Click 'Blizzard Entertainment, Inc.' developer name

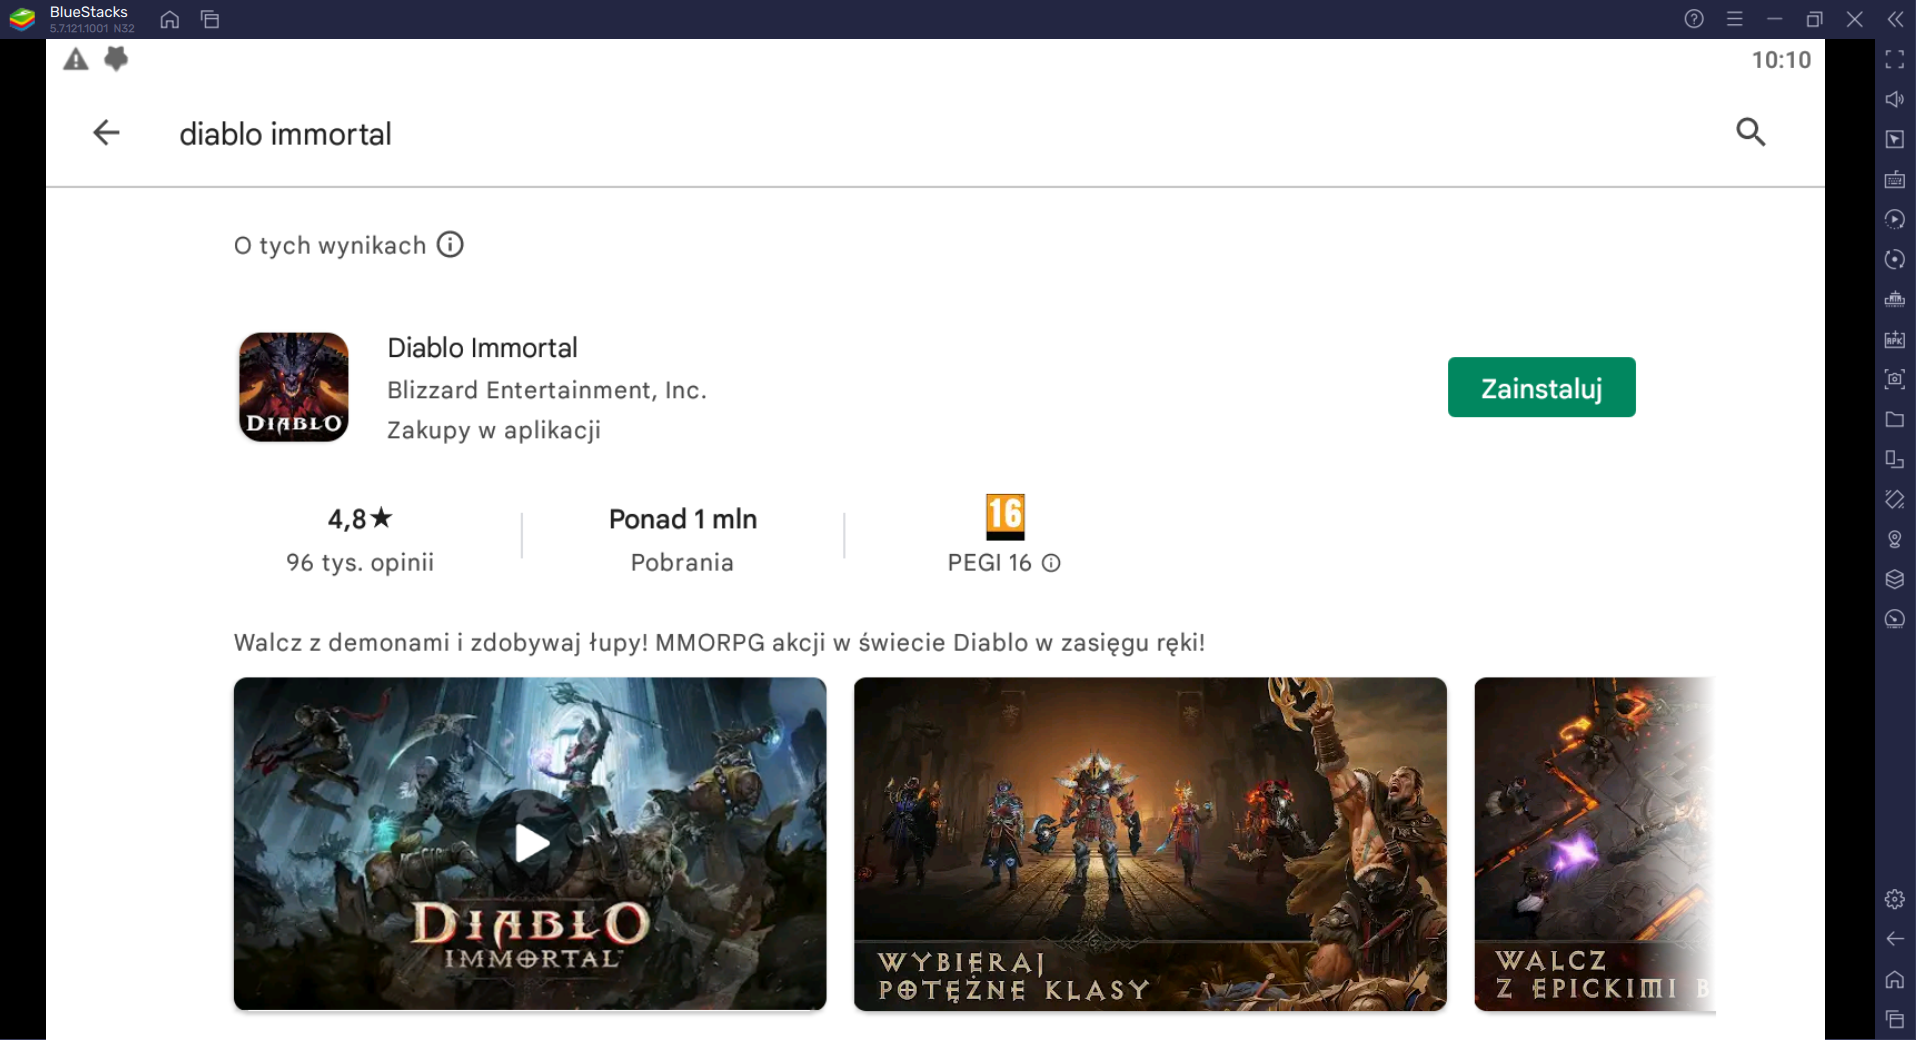(x=547, y=390)
